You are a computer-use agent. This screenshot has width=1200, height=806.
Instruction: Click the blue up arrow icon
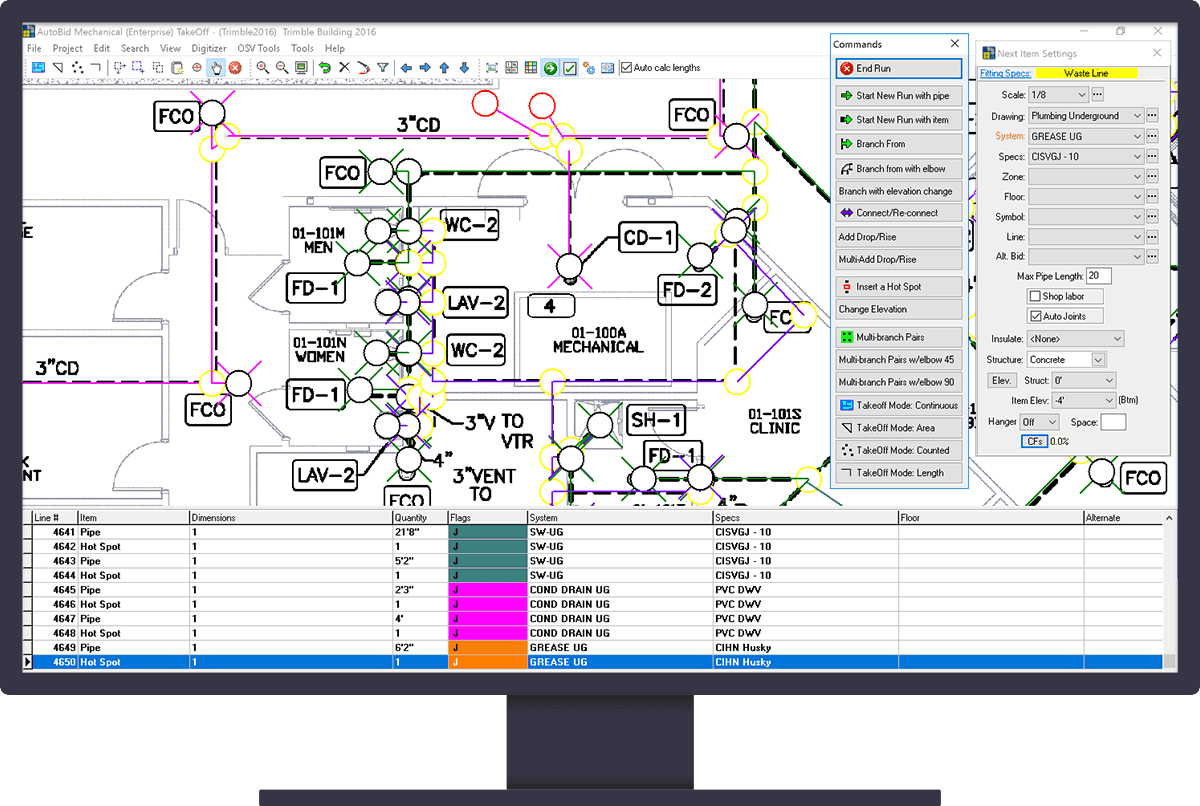click(445, 68)
